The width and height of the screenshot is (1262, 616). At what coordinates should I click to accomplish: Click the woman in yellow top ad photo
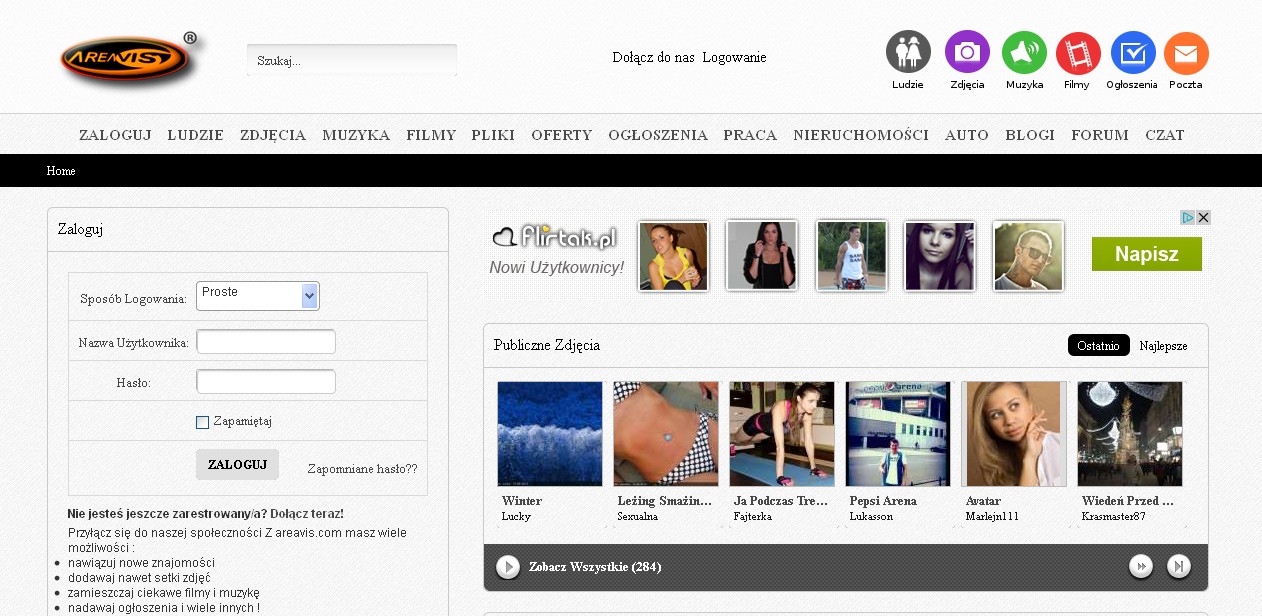pos(673,256)
